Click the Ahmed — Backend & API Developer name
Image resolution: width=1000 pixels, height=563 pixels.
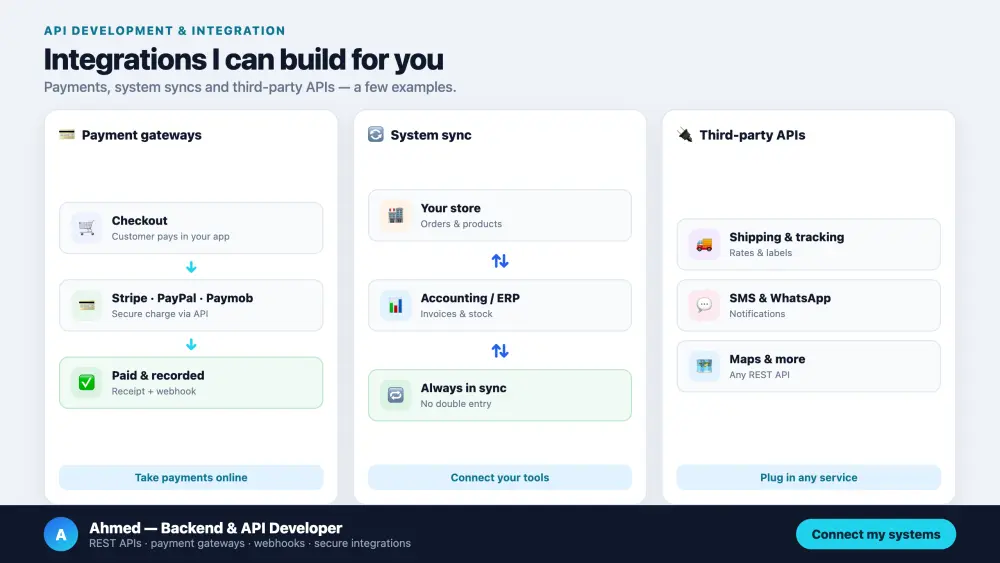(216, 528)
